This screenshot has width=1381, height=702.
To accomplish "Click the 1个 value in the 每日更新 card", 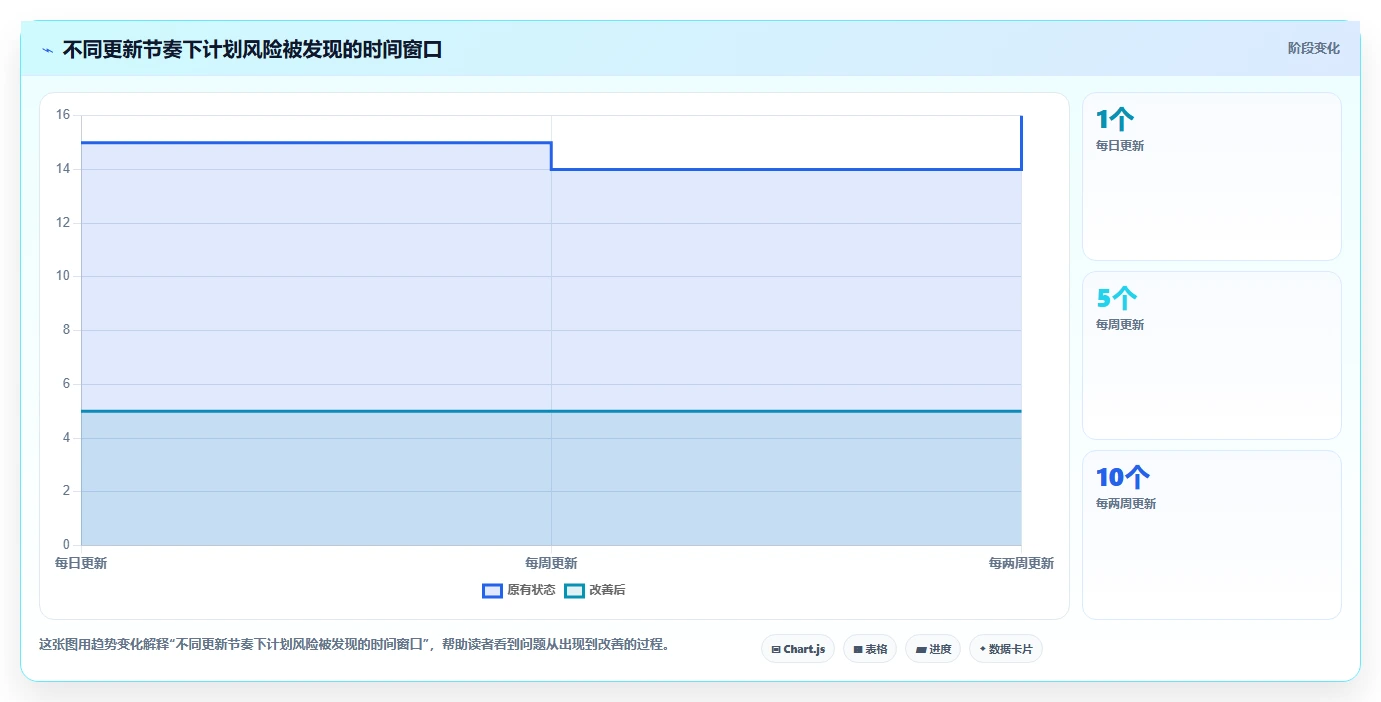I will 1115,120.
